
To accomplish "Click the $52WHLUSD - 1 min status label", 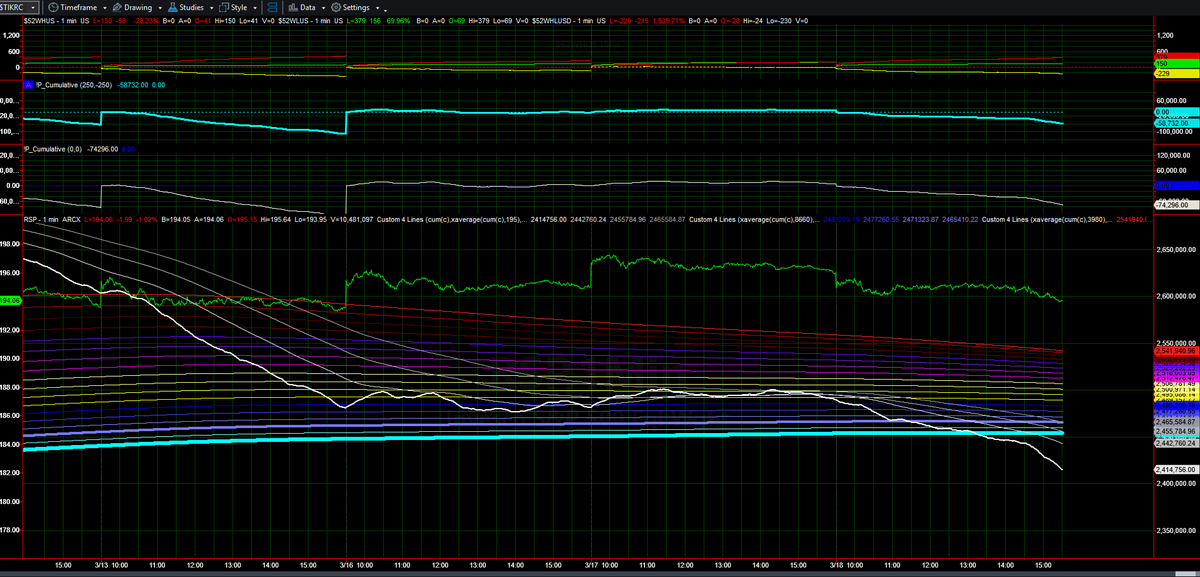I will coord(564,20).
